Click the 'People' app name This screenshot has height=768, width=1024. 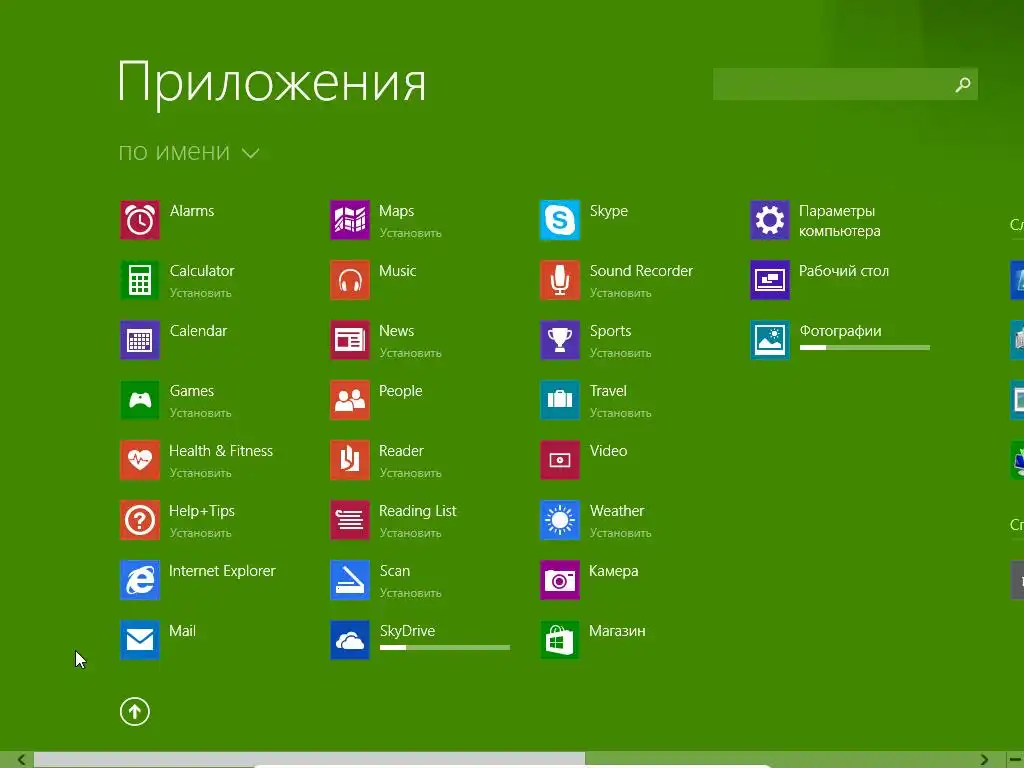(x=400, y=391)
